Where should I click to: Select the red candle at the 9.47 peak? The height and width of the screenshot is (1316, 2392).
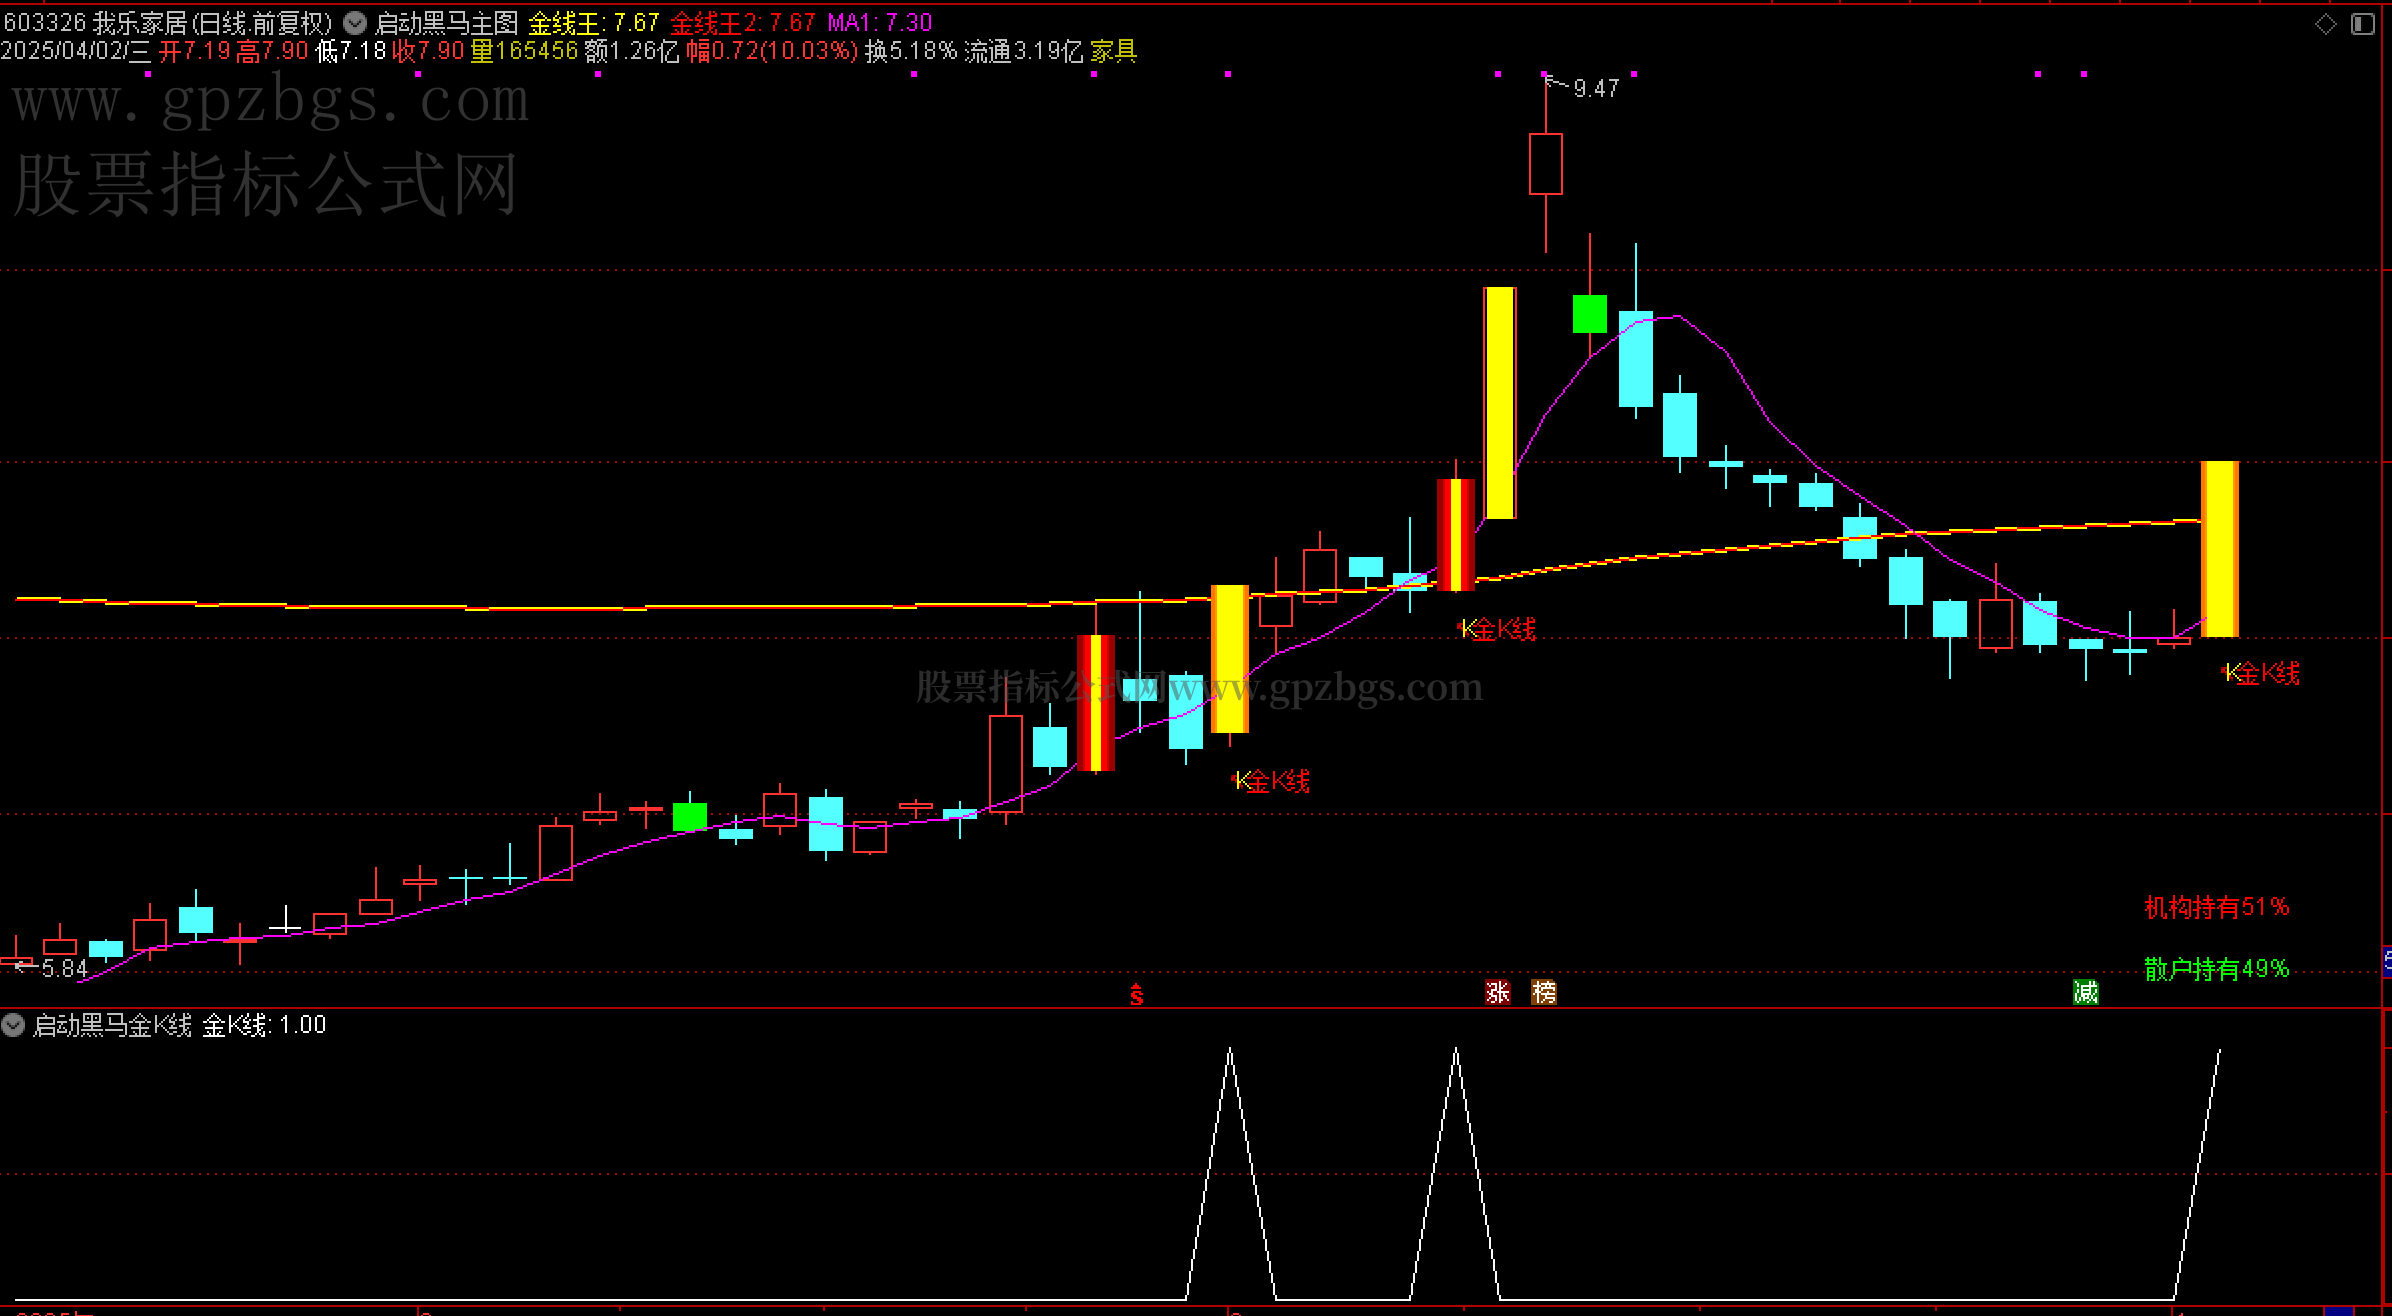point(1546,164)
